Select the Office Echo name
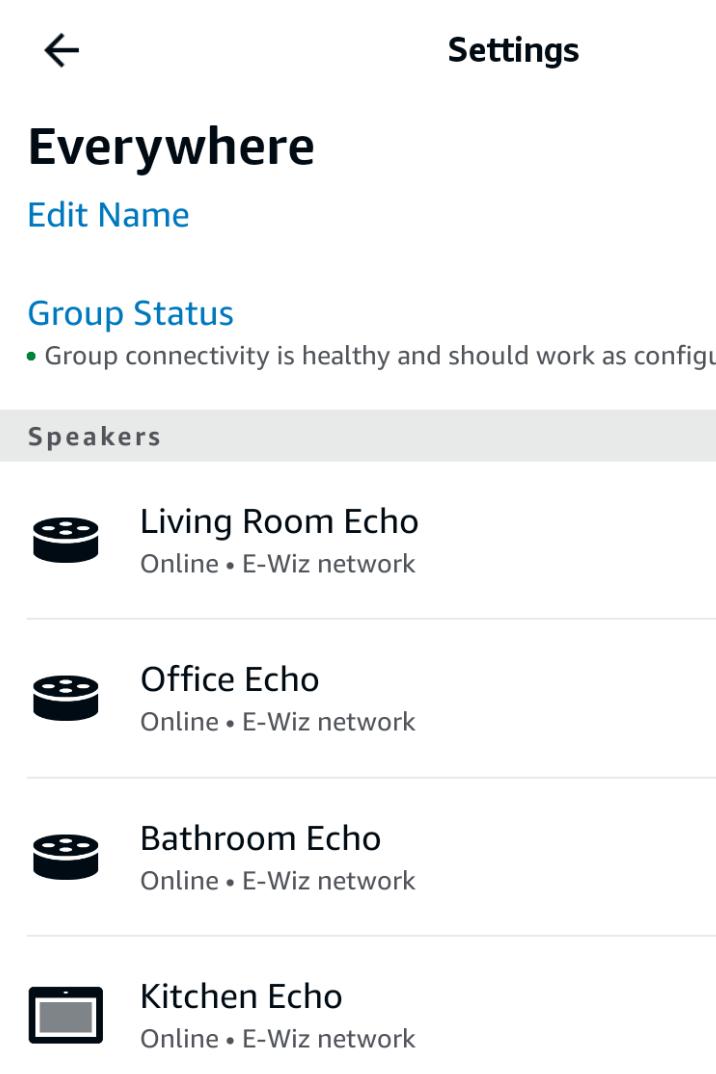Screen dimensions: 716x1074 pyautogui.click(x=229, y=680)
